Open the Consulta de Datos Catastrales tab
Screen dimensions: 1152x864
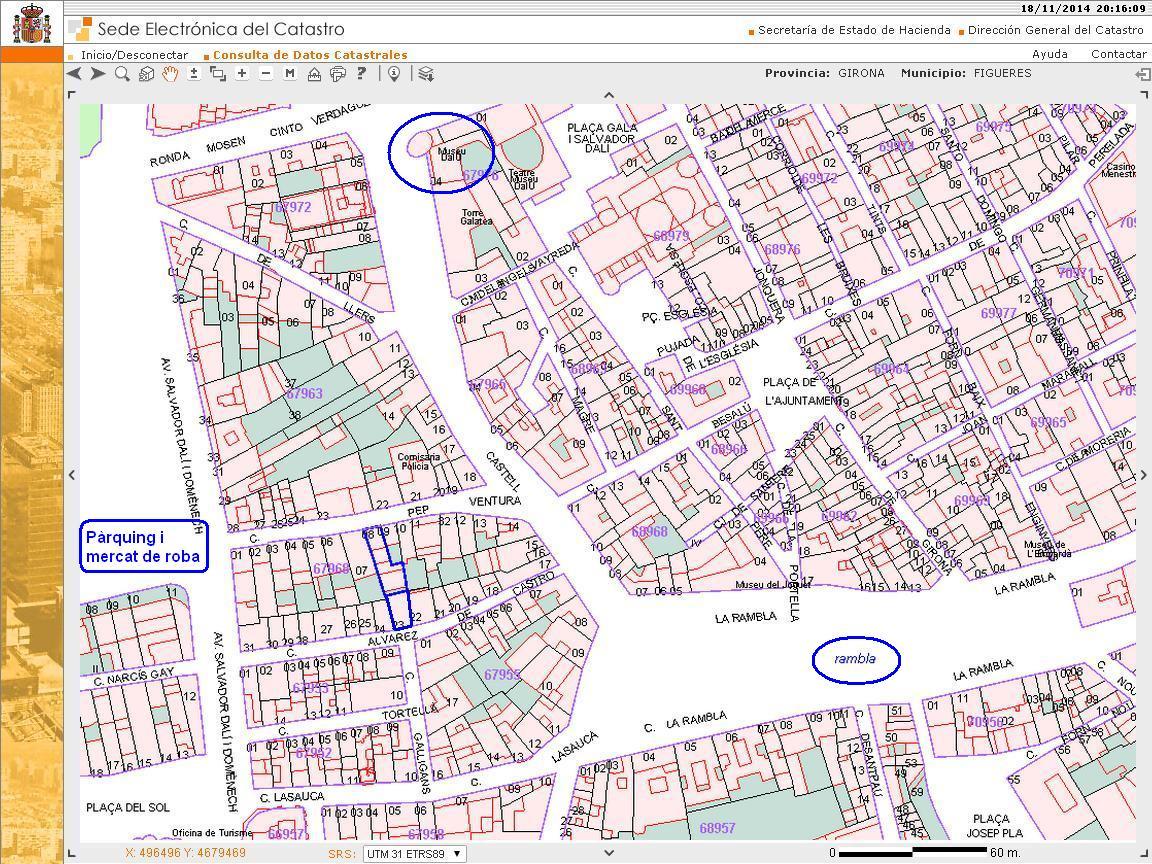[x=309, y=55]
